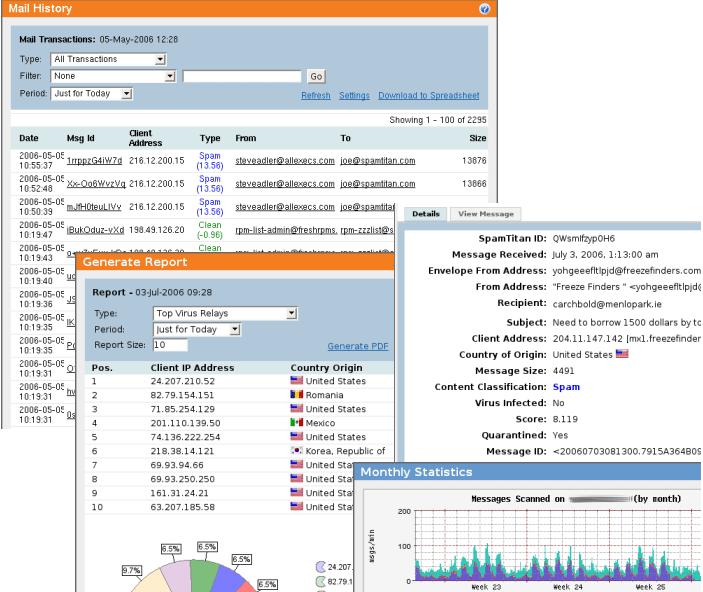Open message iBukOduz-vXd
Screen dimensions: 703x592
[95, 230]
